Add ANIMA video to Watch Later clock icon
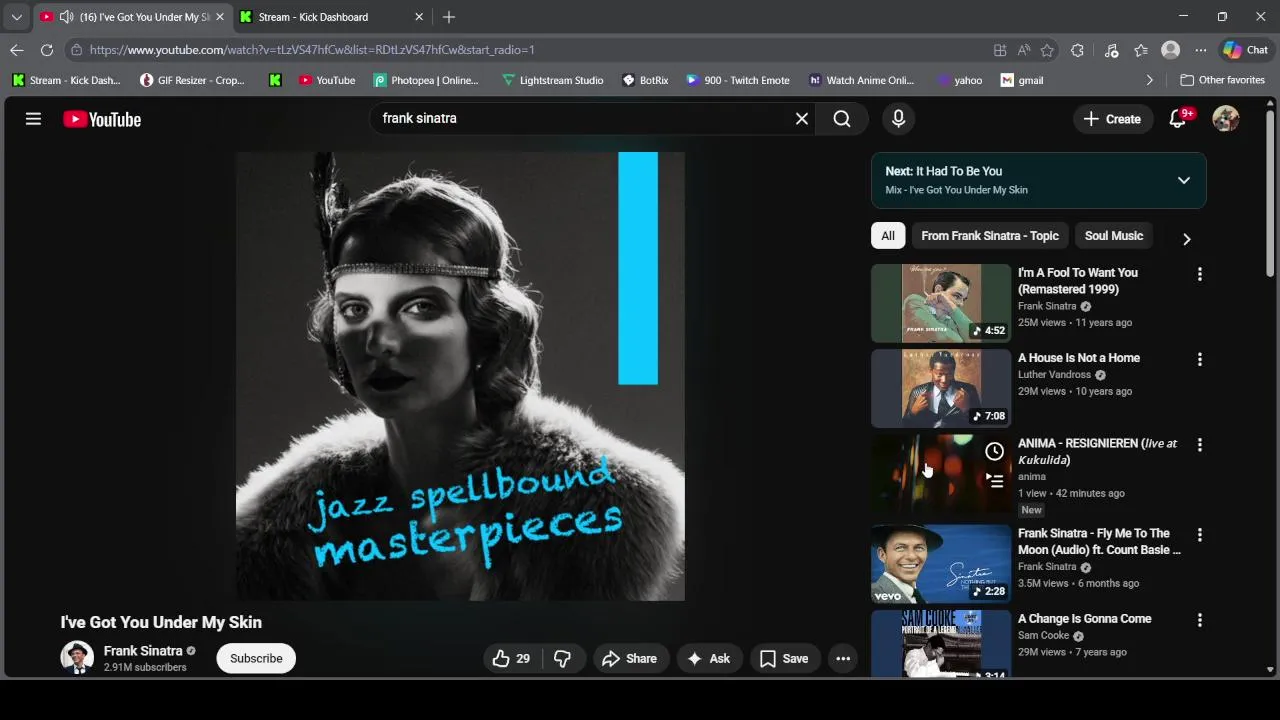Image resolution: width=1280 pixels, height=720 pixels. [994, 452]
